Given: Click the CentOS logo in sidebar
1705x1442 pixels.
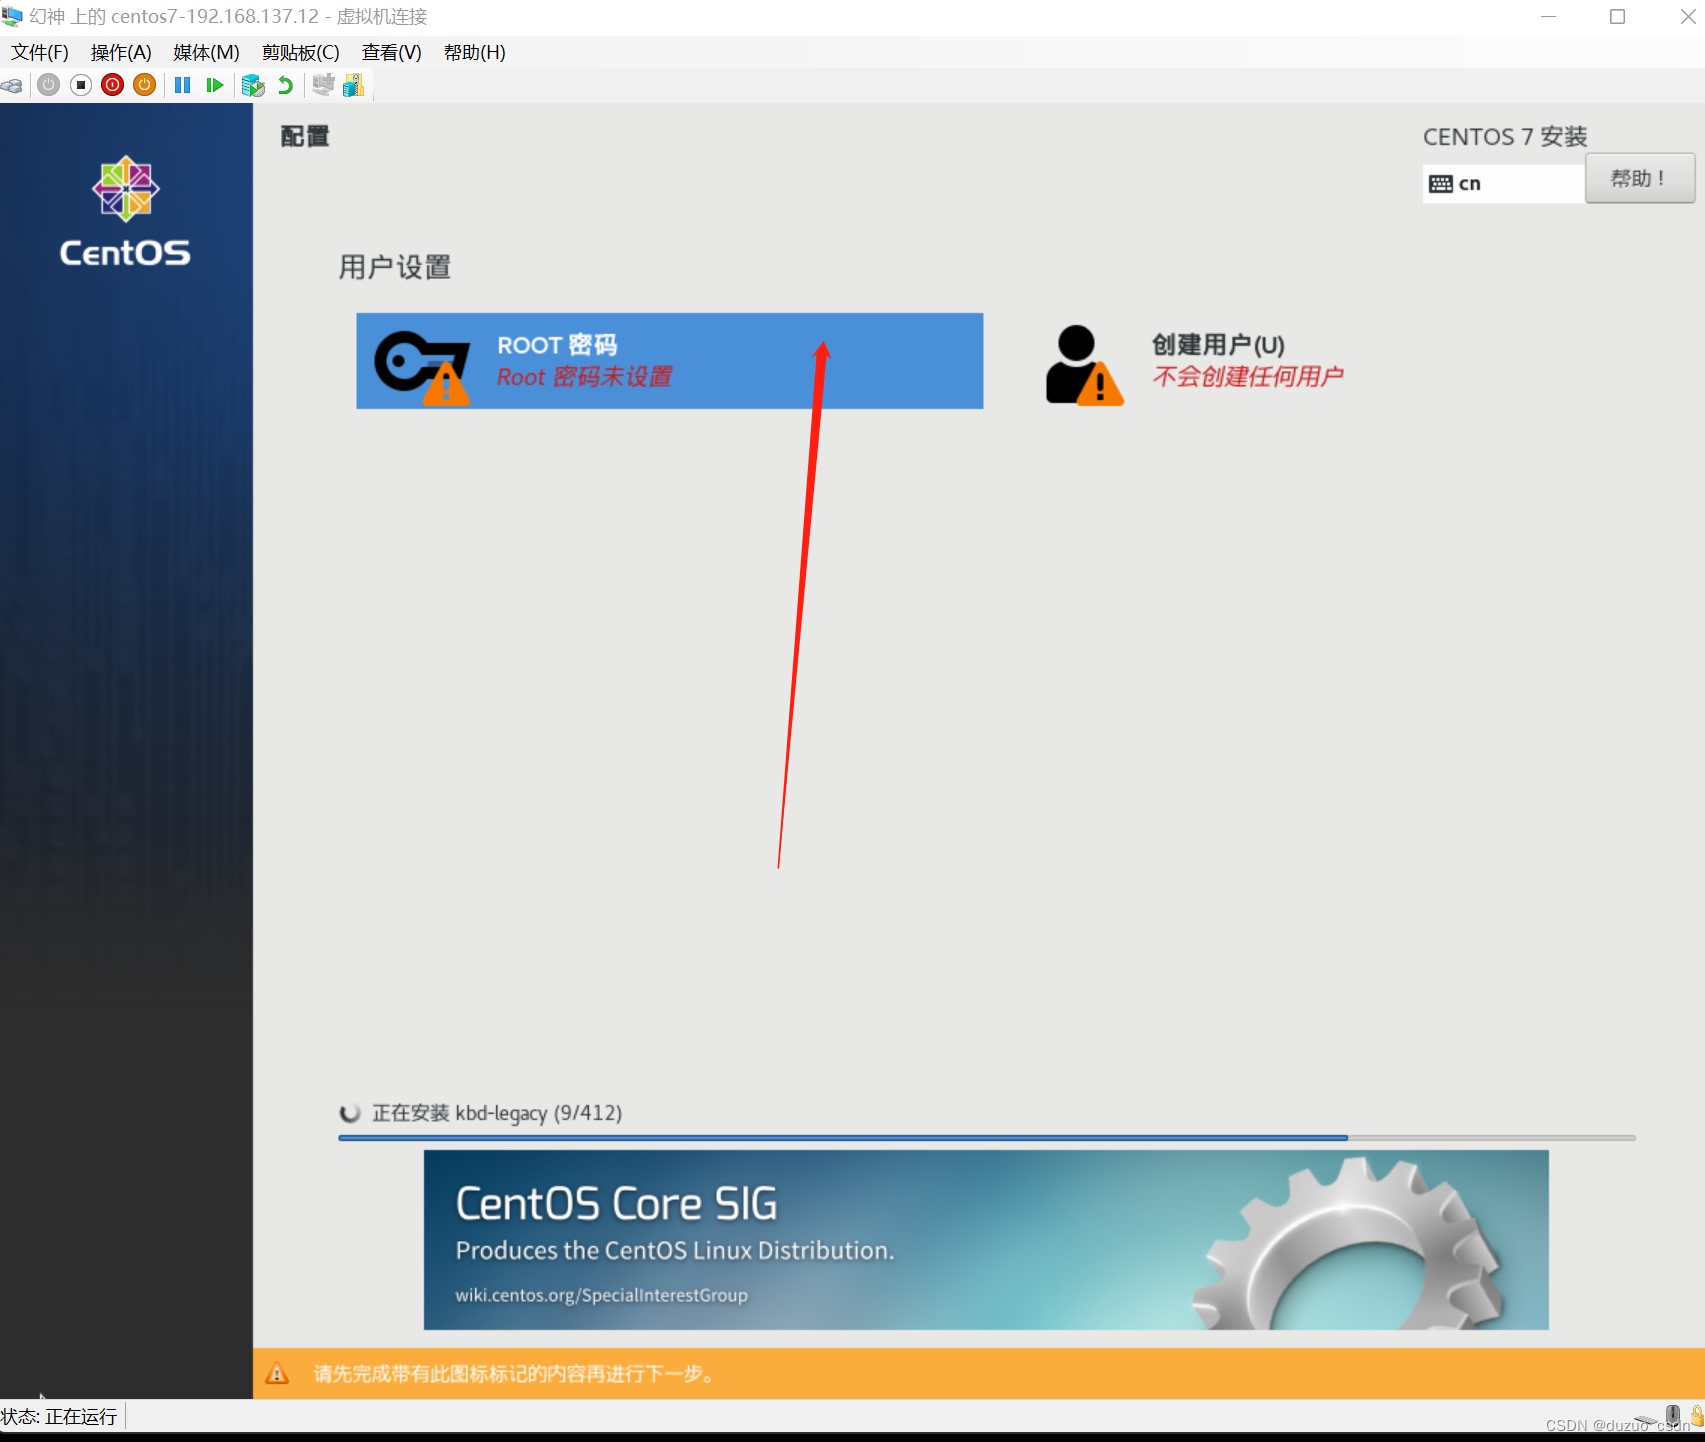Looking at the screenshot, I should [125, 212].
